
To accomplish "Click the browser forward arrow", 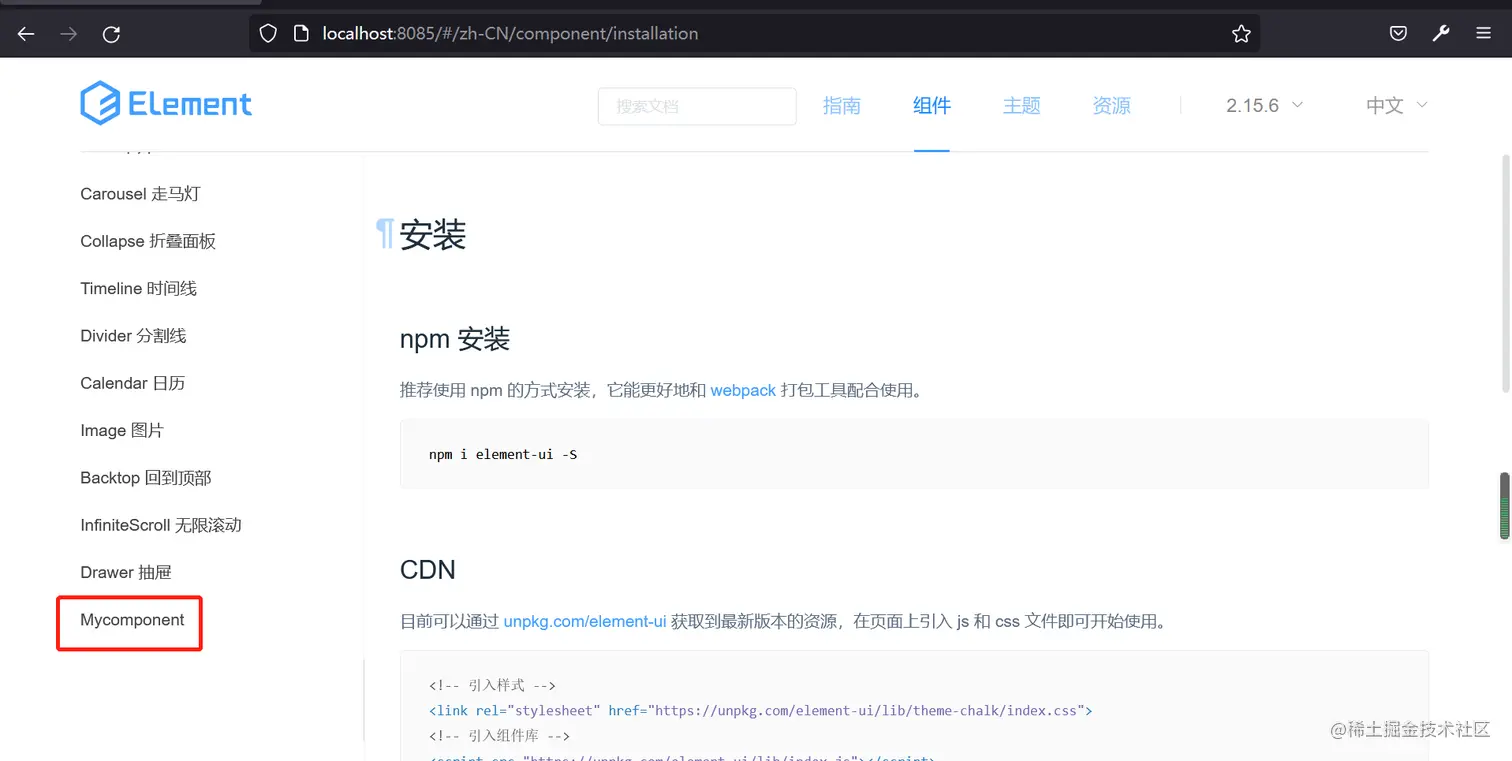I will point(69,34).
